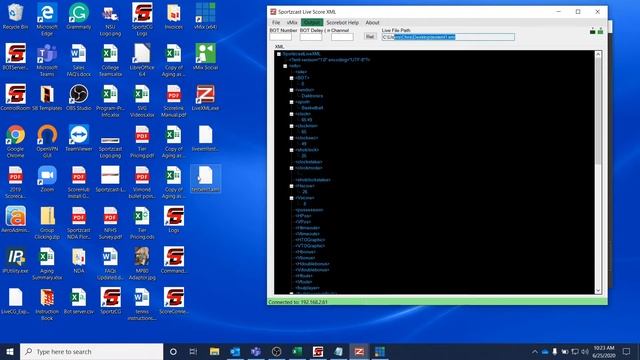Image resolution: width=640 pixels, height=360 pixels.
Task: Select the LibreOffice 6.4 desktop shortcut
Action: [x=142, y=60]
